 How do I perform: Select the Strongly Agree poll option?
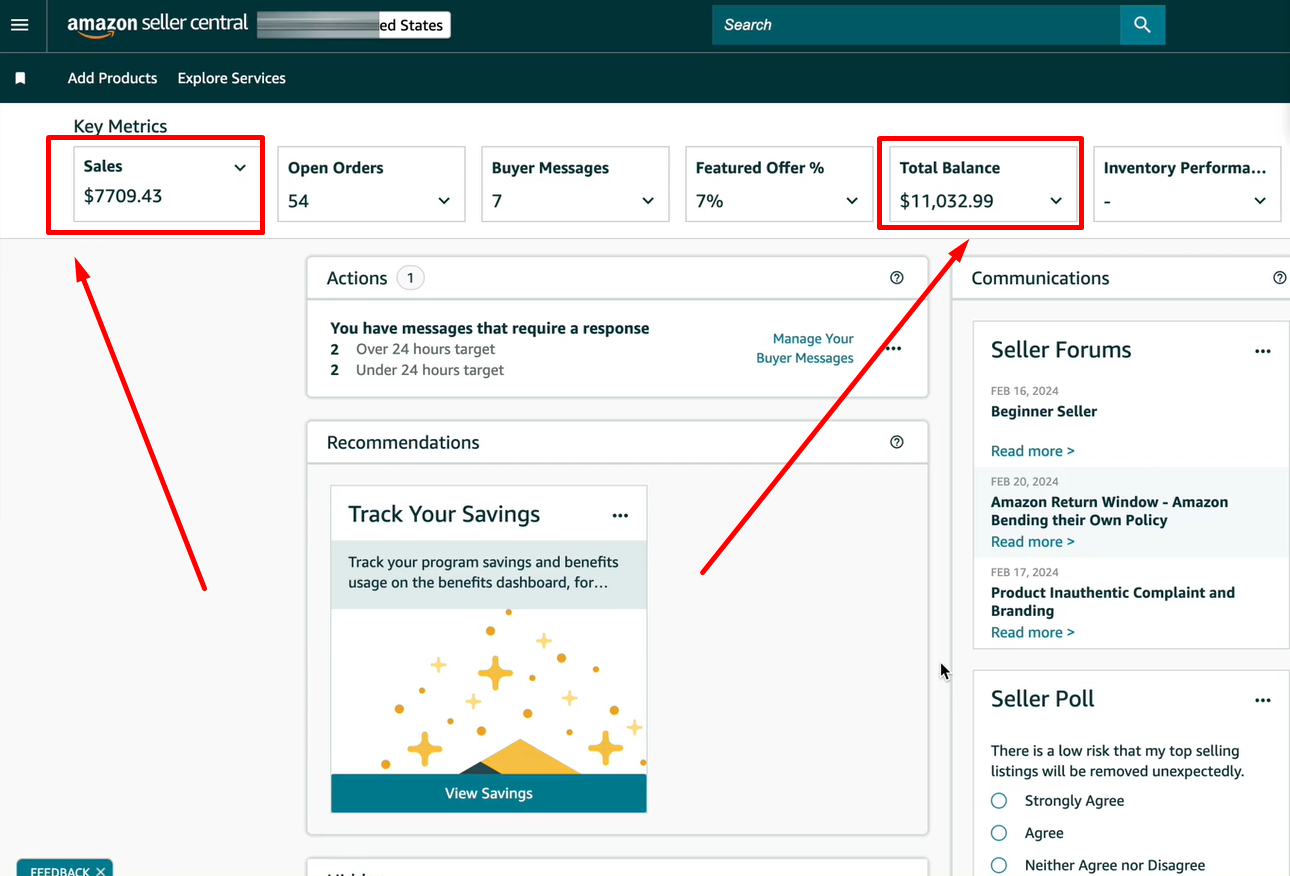999,801
